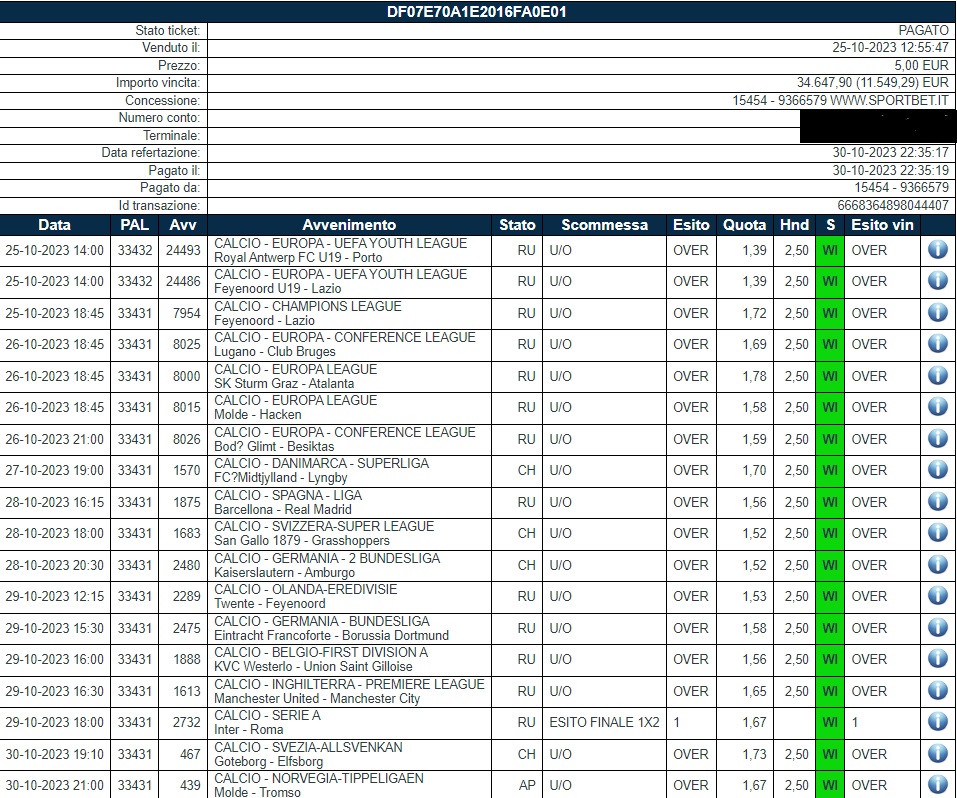The height and width of the screenshot is (798, 957).
Task: Click info icon for Lugano - Club Bruges
Action: [x=937, y=344]
